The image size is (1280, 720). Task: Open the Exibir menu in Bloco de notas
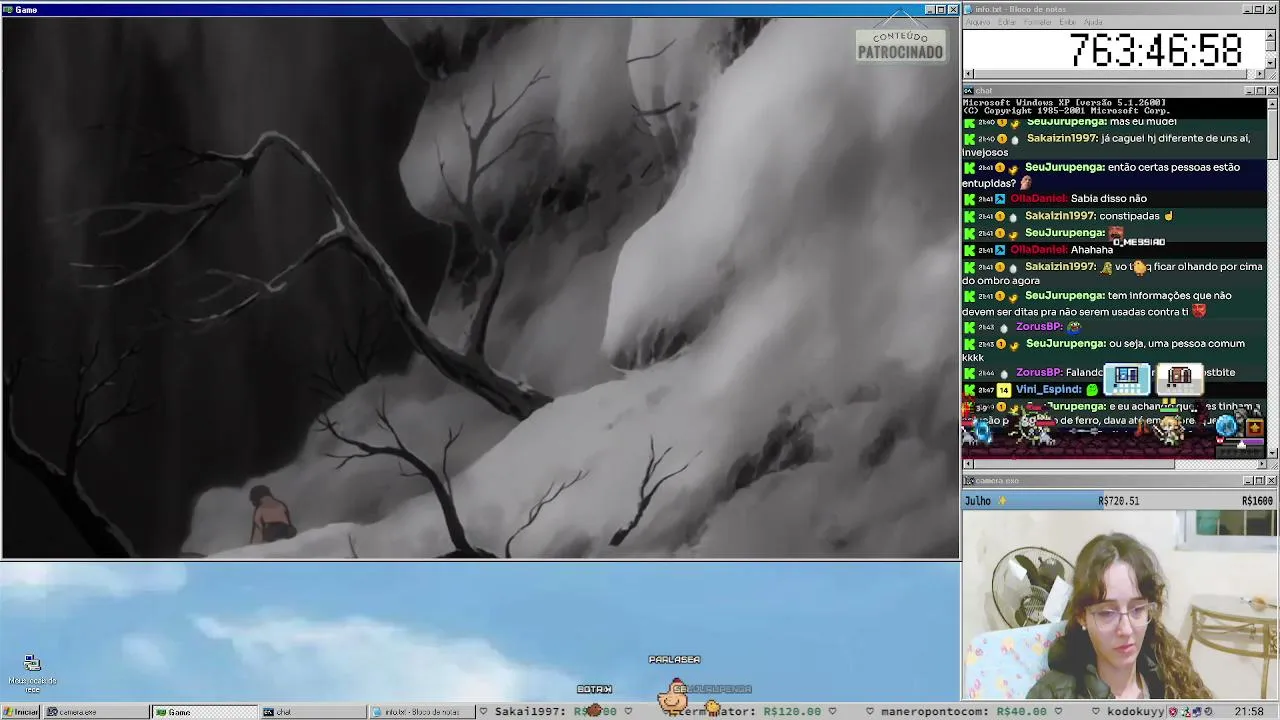1067,22
